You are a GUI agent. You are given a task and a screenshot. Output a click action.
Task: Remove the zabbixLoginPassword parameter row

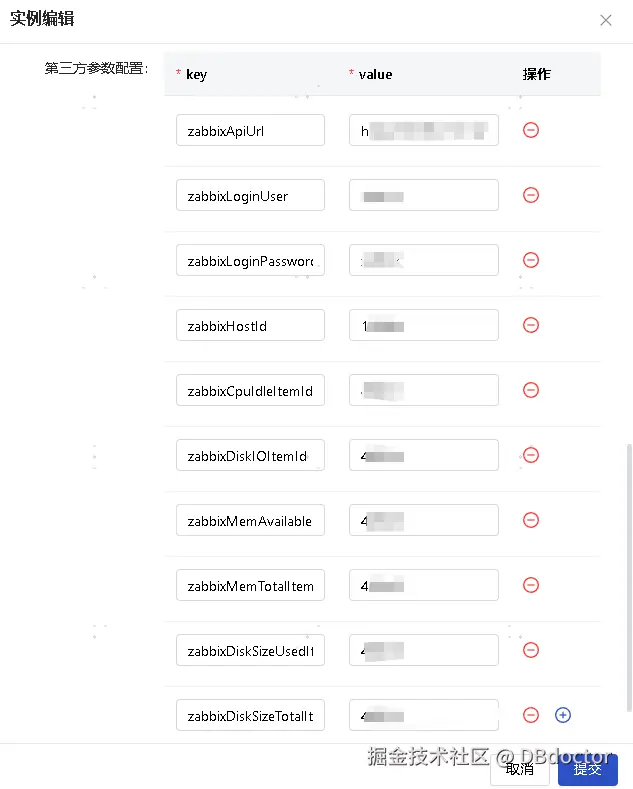coord(531,260)
